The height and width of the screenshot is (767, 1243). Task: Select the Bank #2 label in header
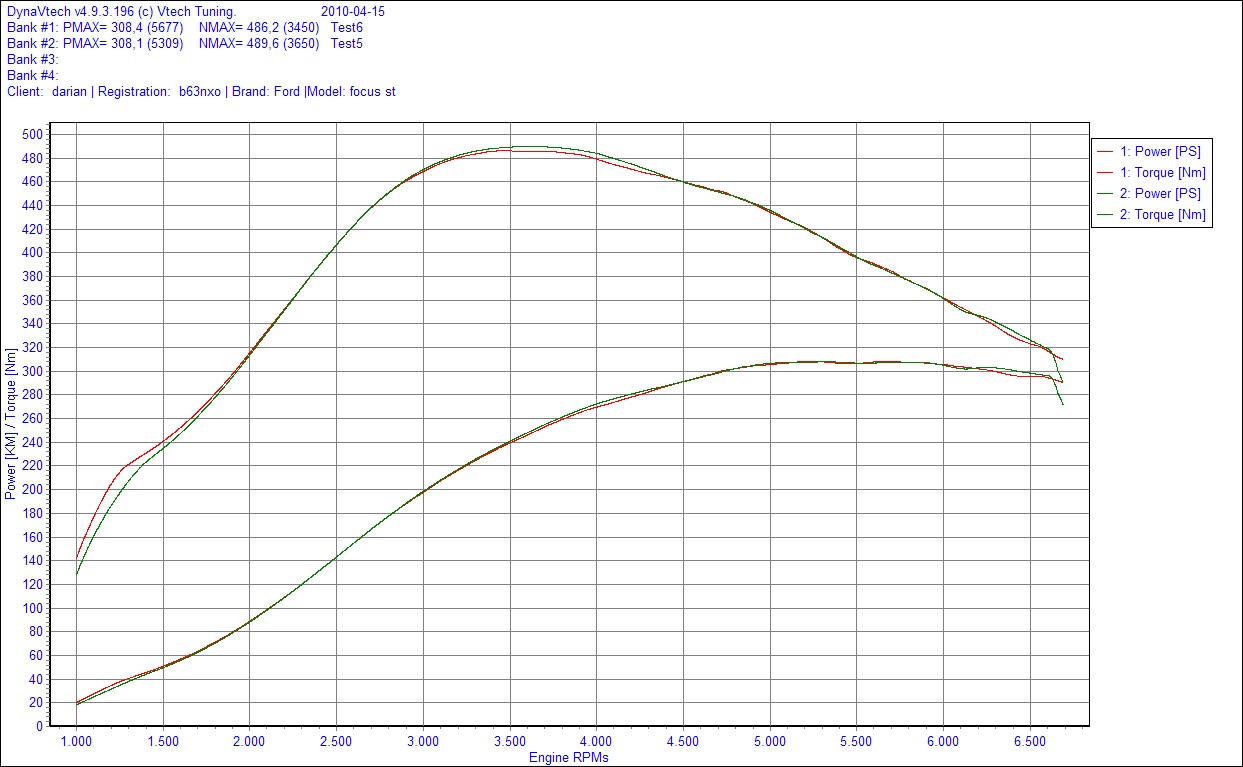(32, 44)
